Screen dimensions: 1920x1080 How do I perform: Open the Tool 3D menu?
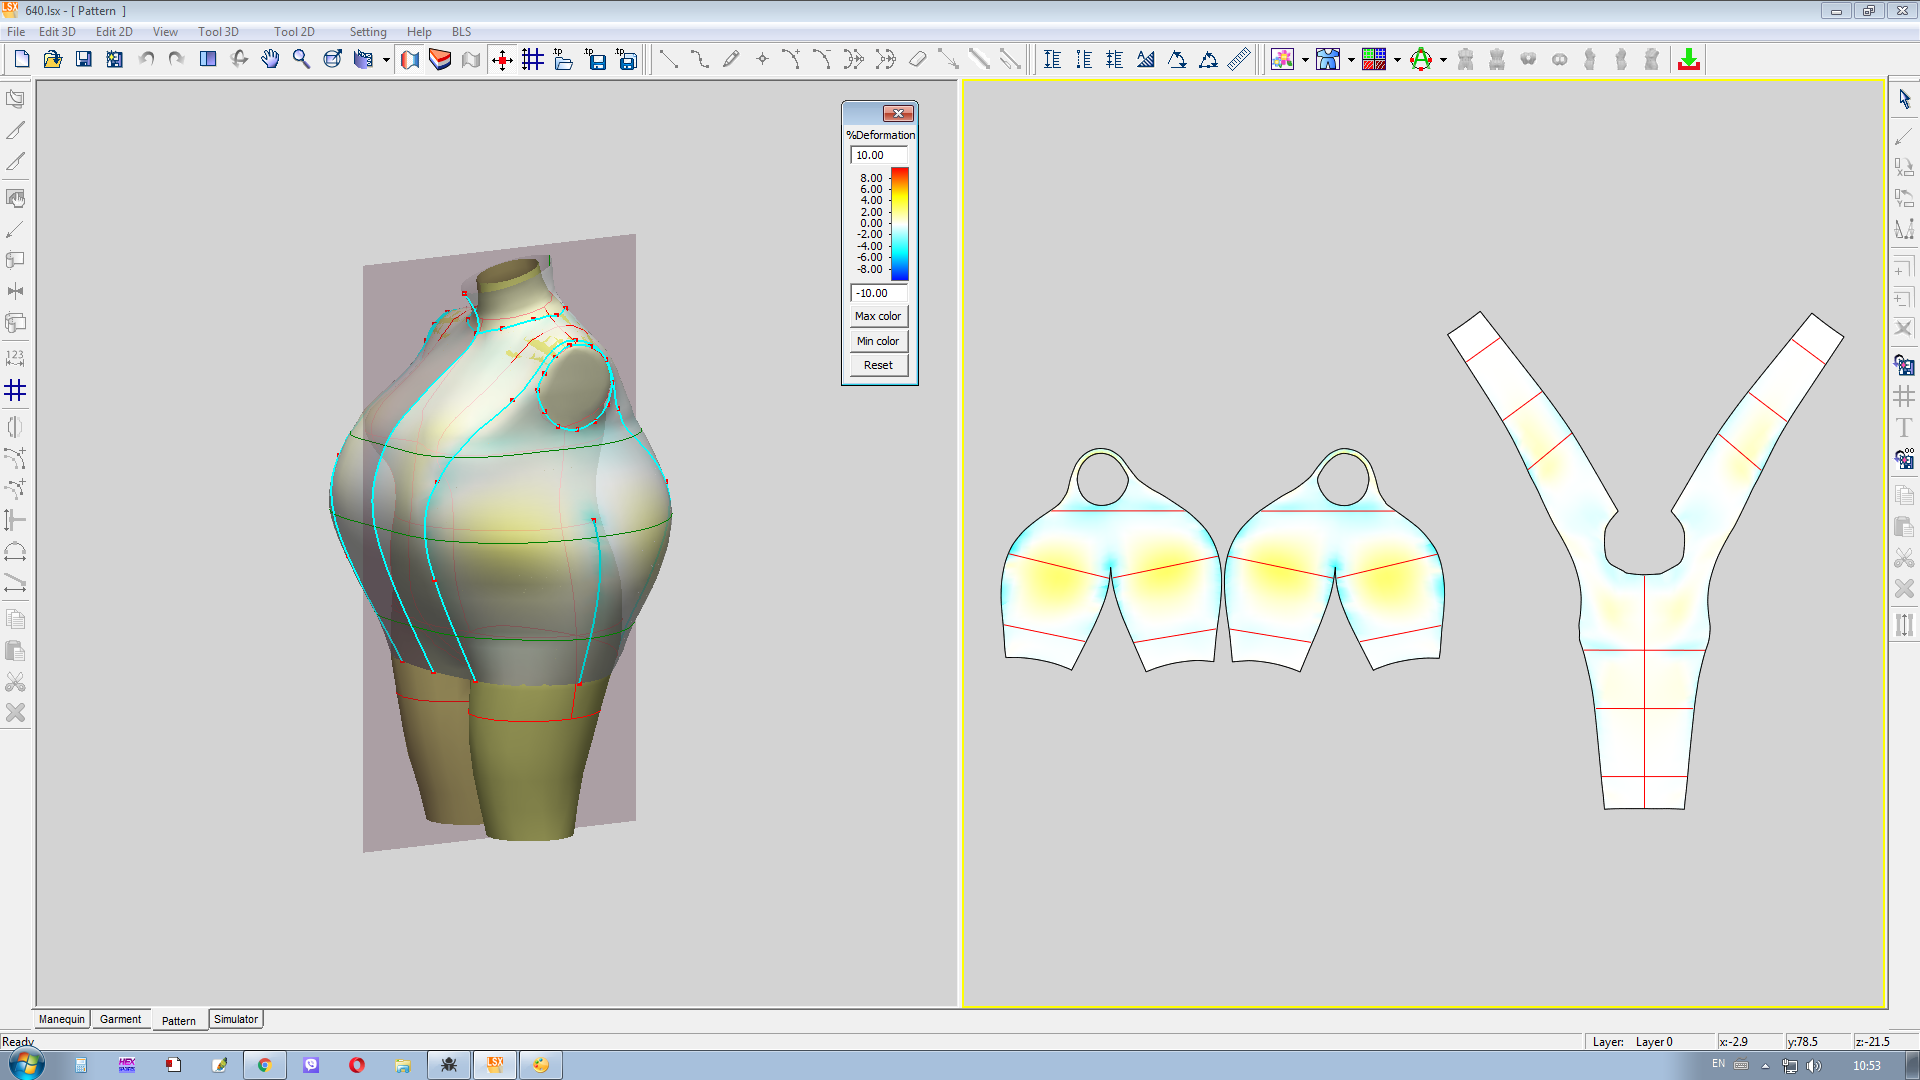(218, 32)
